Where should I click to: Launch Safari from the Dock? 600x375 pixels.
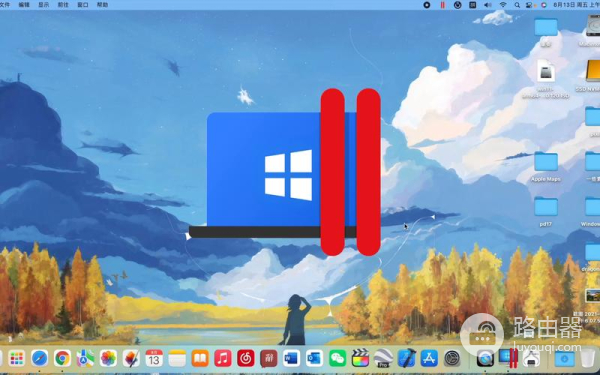[x=40, y=359]
